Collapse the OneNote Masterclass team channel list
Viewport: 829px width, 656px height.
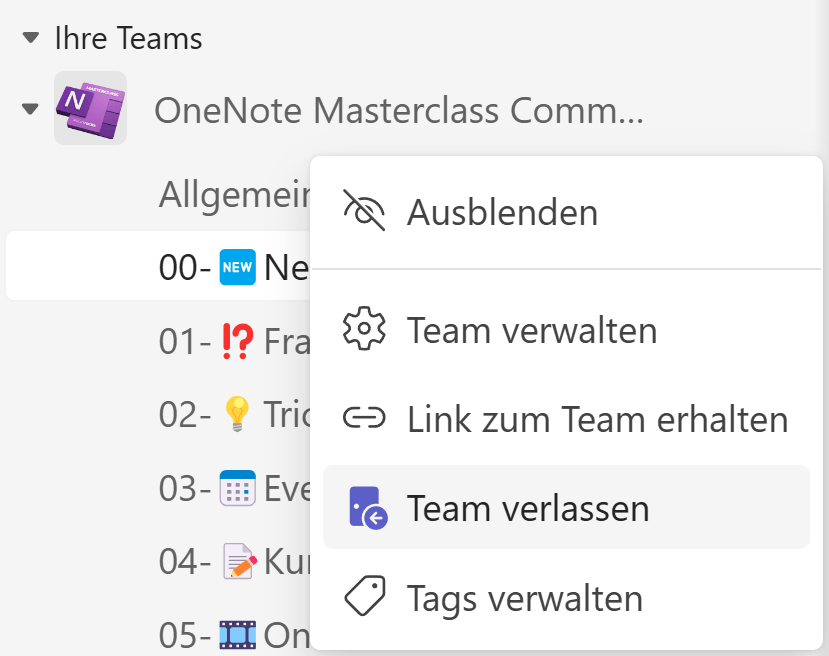30,109
